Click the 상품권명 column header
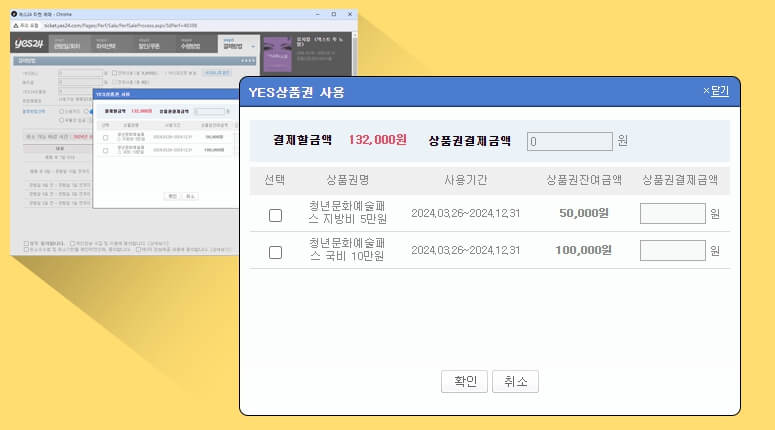This screenshot has height=430, width=775. click(347, 180)
